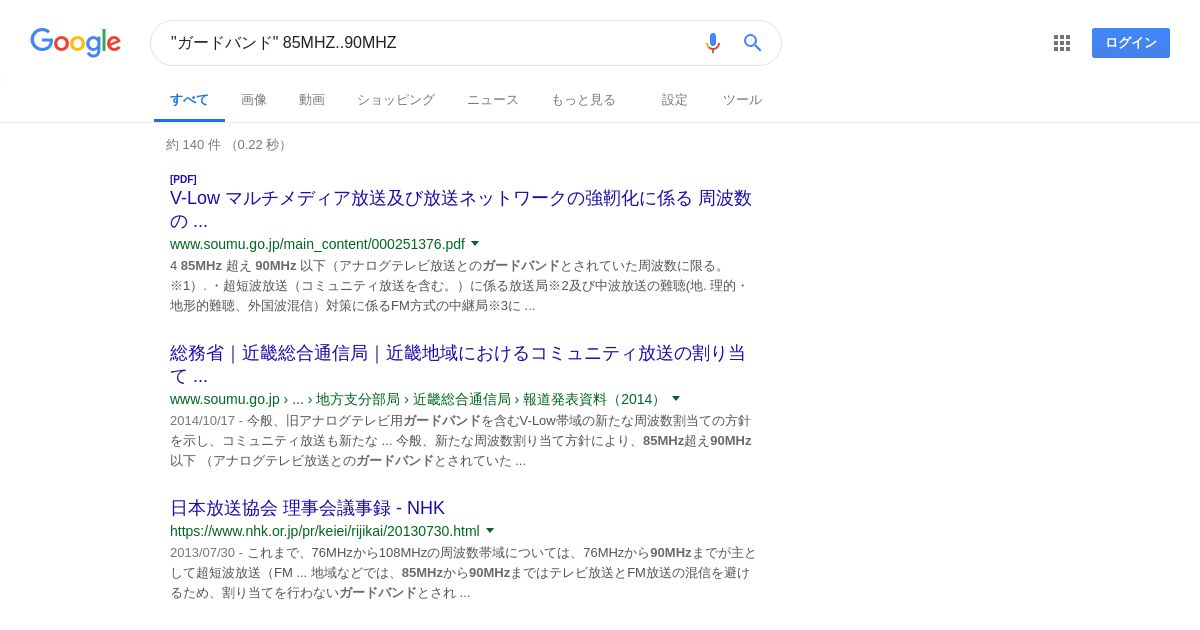
Task: Click the [PDF] label above first result
Action: coord(183,179)
